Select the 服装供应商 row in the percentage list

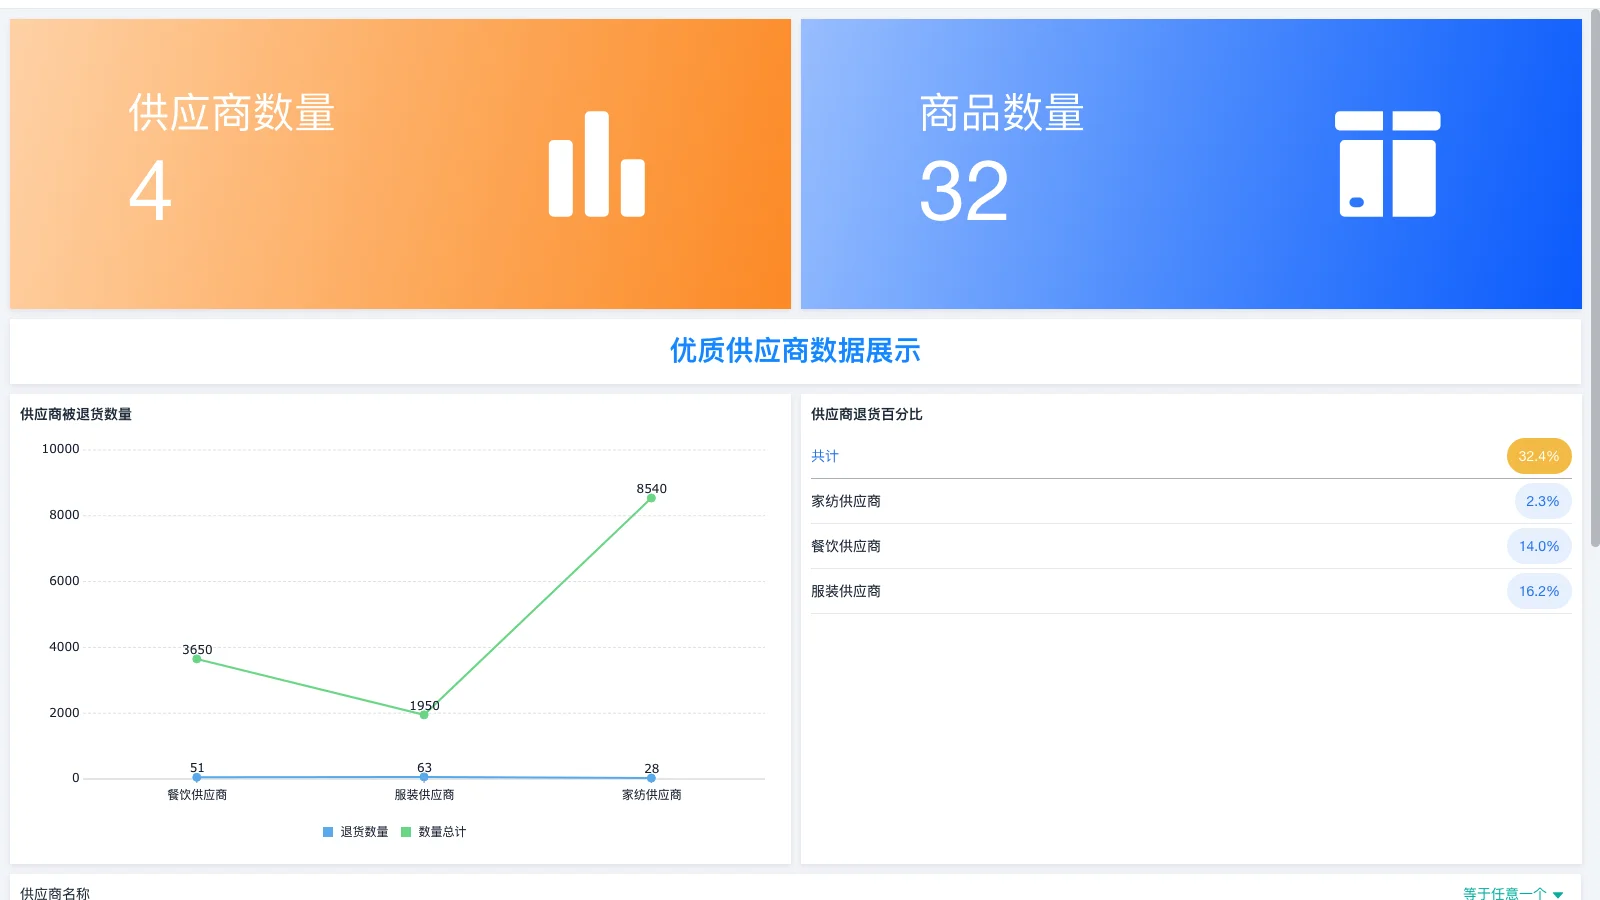(846, 591)
